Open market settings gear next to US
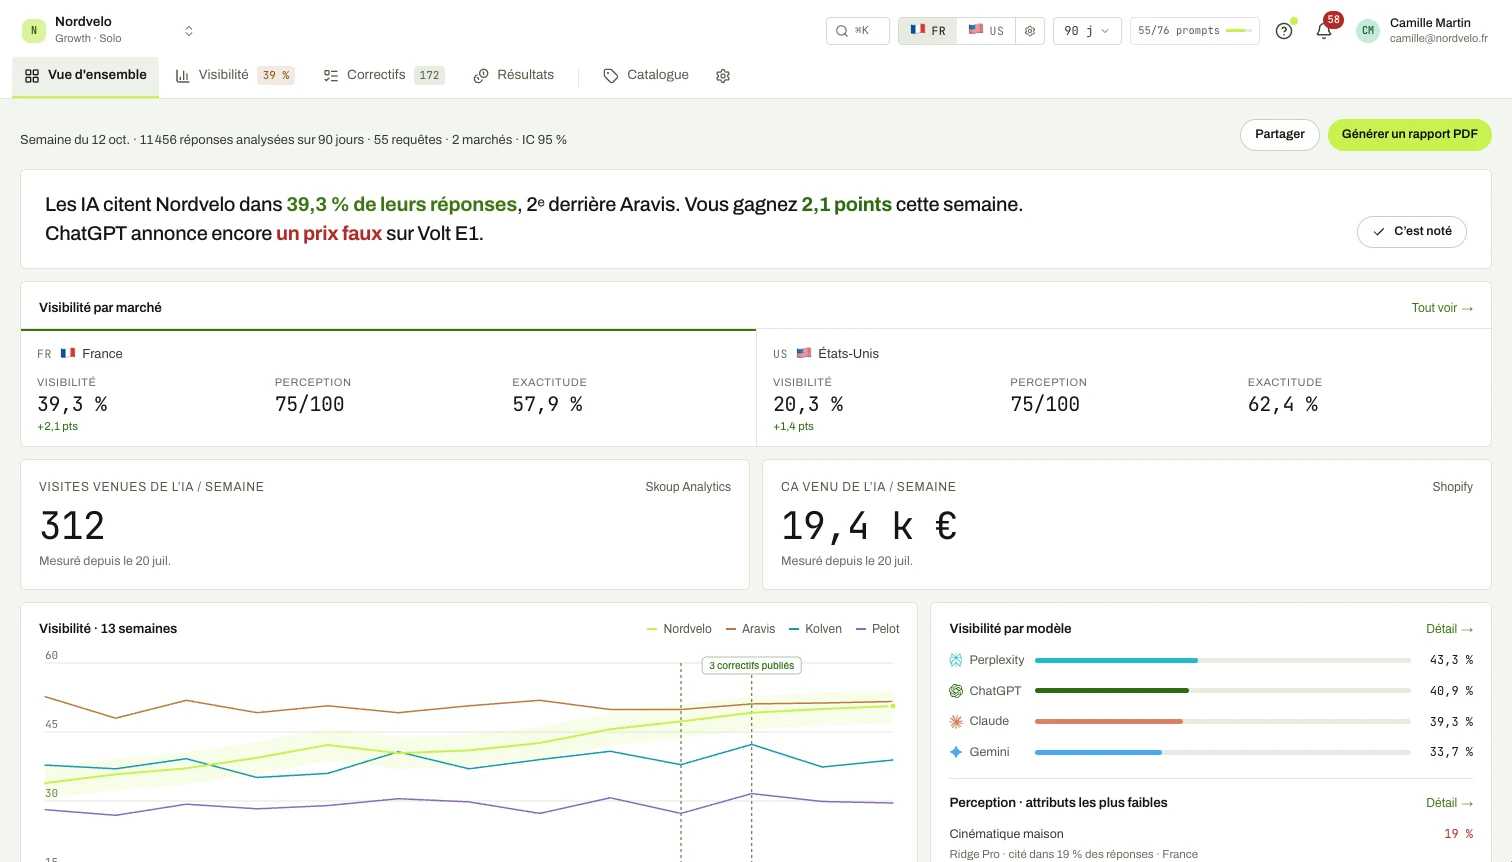 pos(1030,31)
